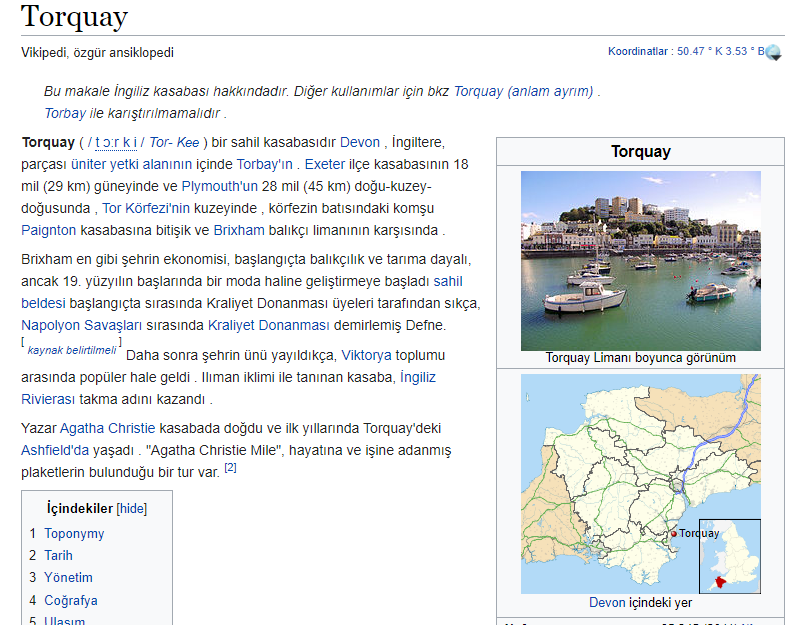798x625 pixels.
Task: Visit the Brixham link
Action: (x=239, y=230)
